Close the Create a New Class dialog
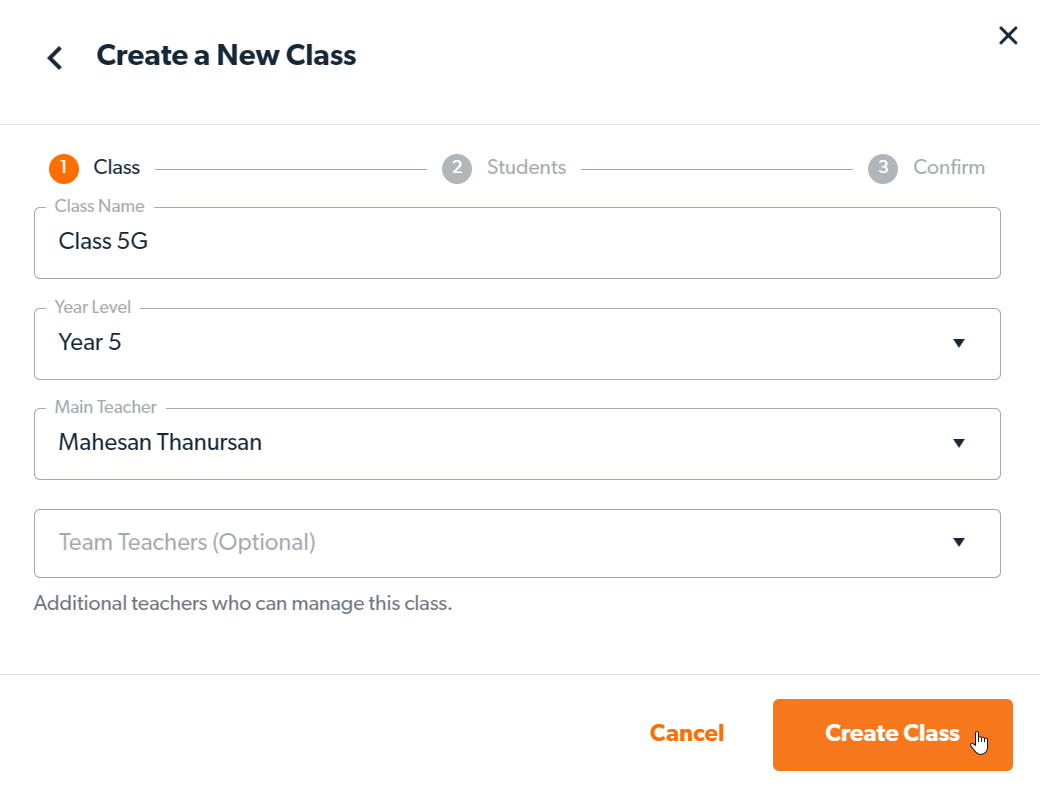The image size is (1040, 791). pos(1008,36)
